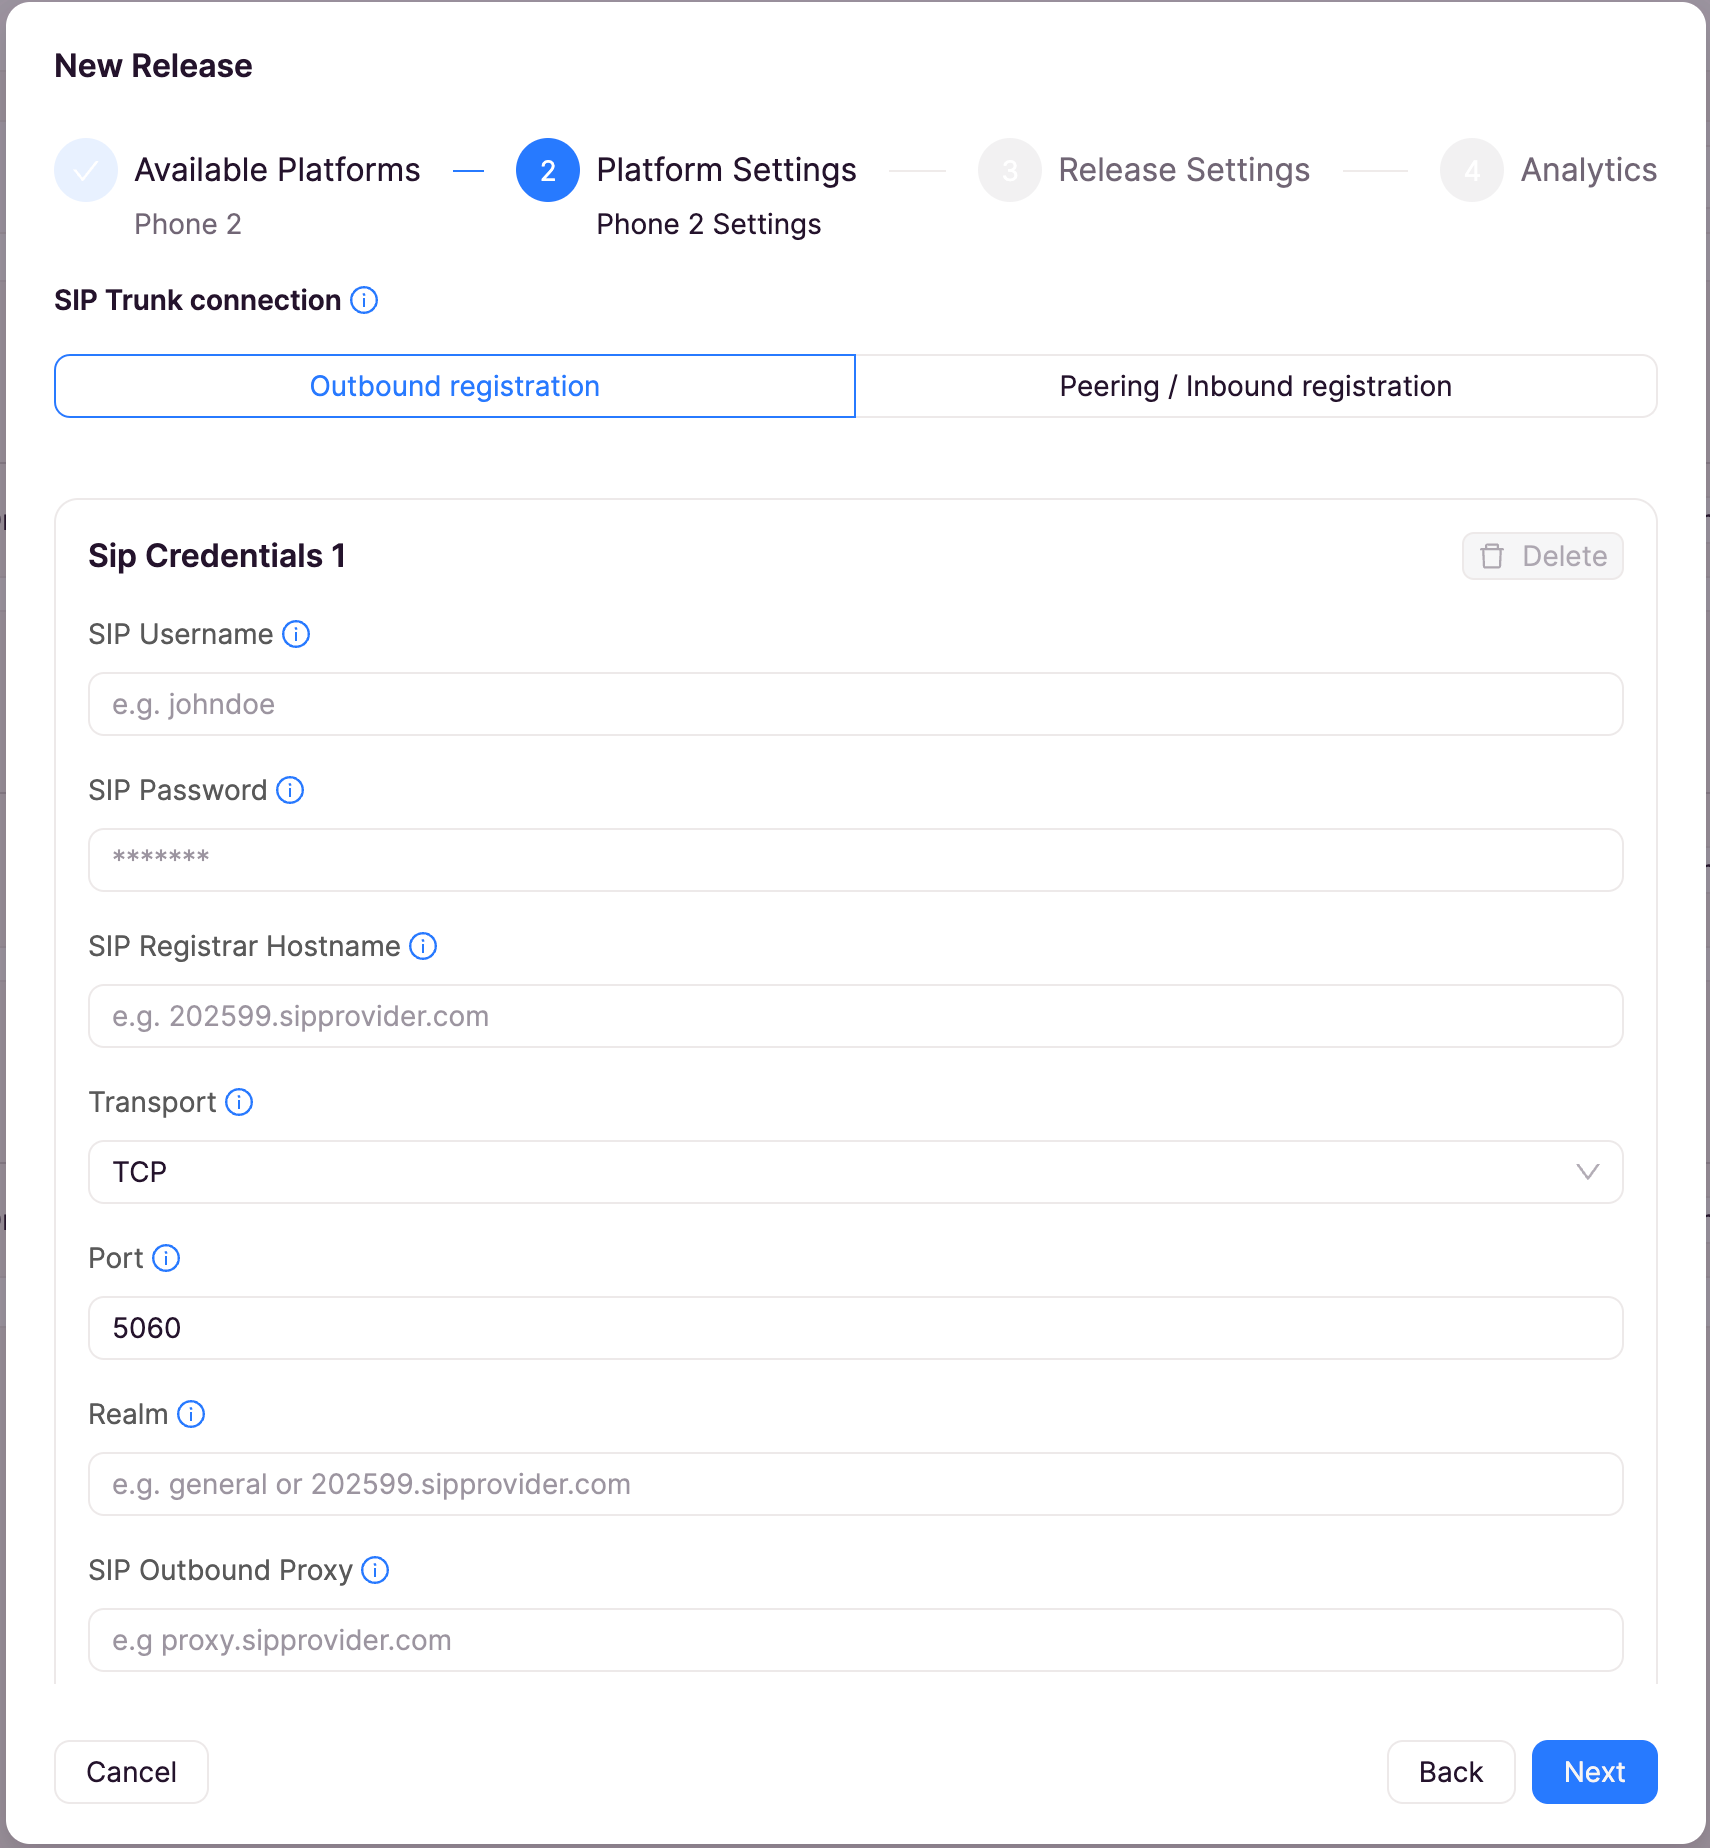The height and width of the screenshot is (1848, 1710).
Task: Click the Next button
Action: coord(1594,1772)
